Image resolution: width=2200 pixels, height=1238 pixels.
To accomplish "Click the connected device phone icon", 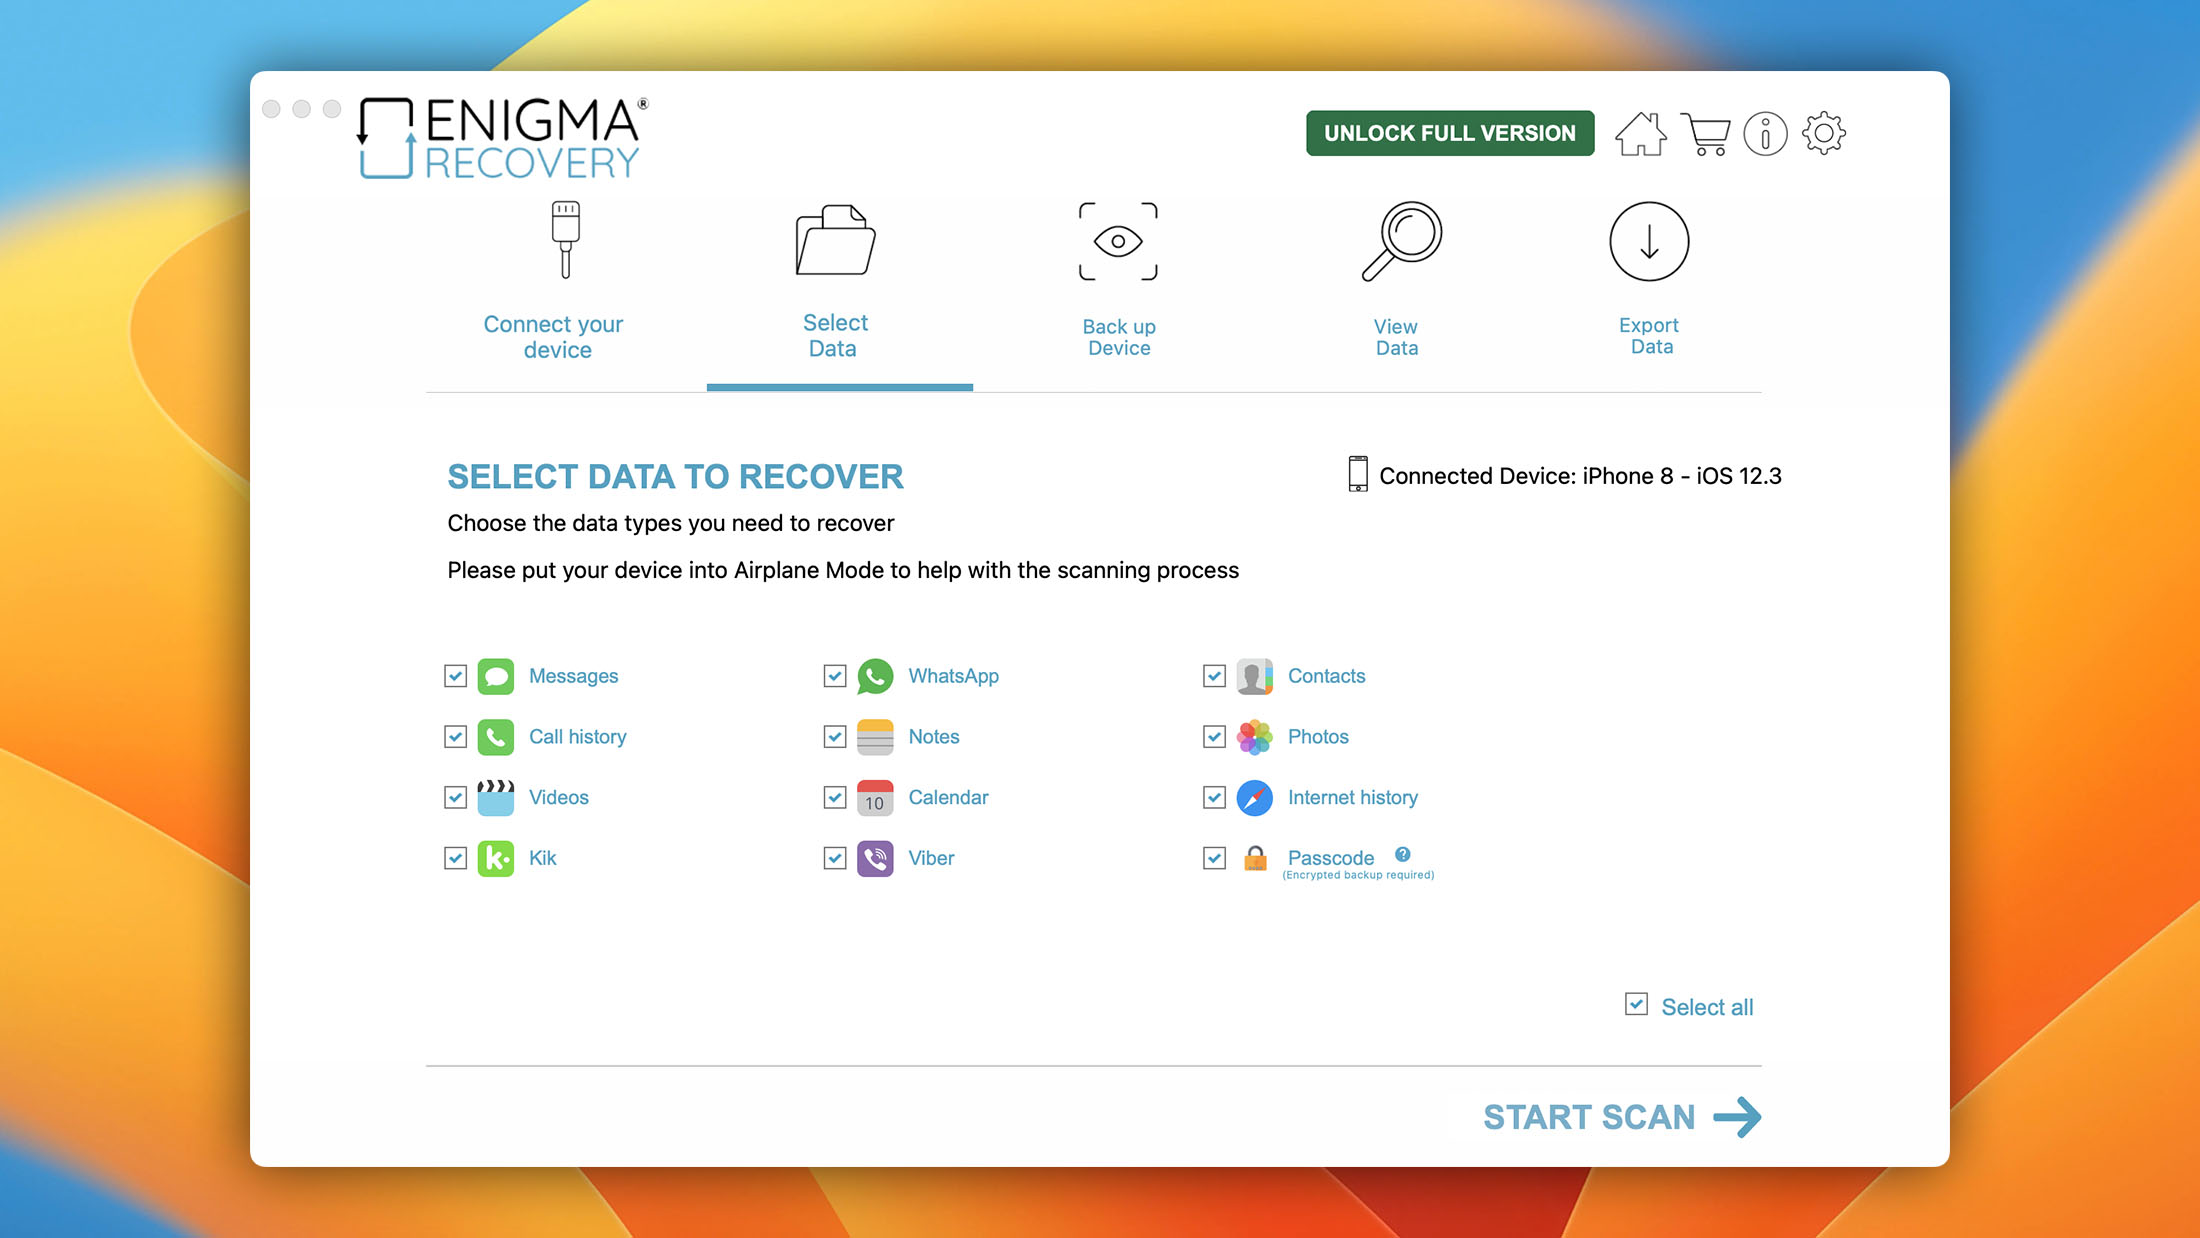I will click(x=1358, y=474).
